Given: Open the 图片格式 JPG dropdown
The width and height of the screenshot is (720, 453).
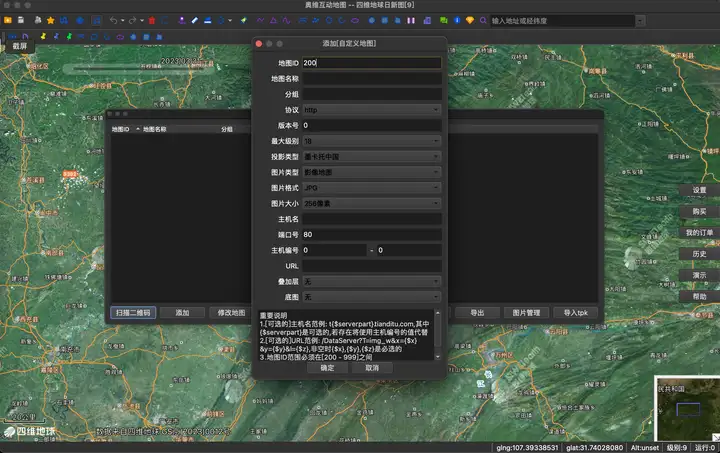Looking at the screenshot, I should [x=371, y=188].
